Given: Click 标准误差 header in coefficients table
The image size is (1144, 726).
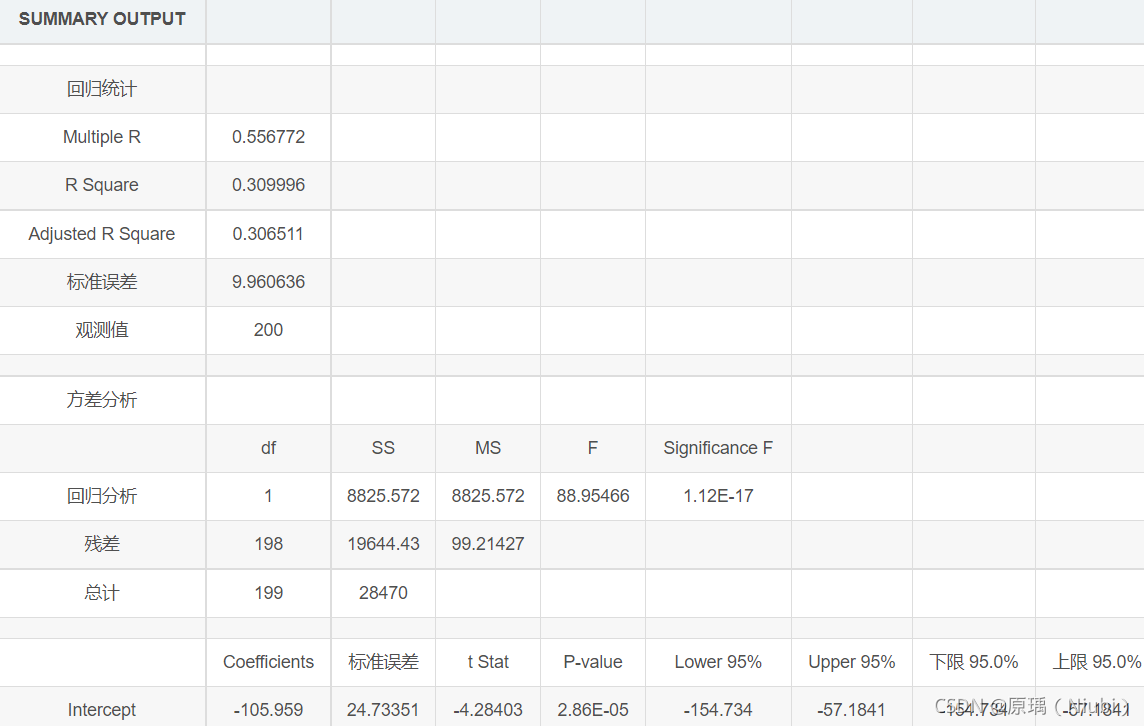Looking at the screenshot, I should (x=383, y=662).
